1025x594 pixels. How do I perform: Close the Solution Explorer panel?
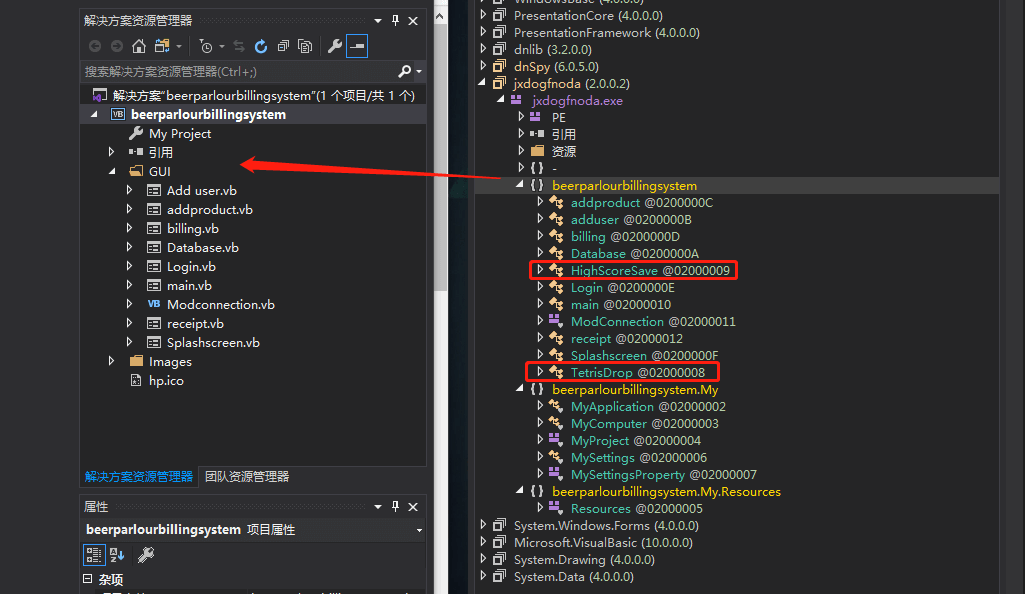click(x=413, y=21)
